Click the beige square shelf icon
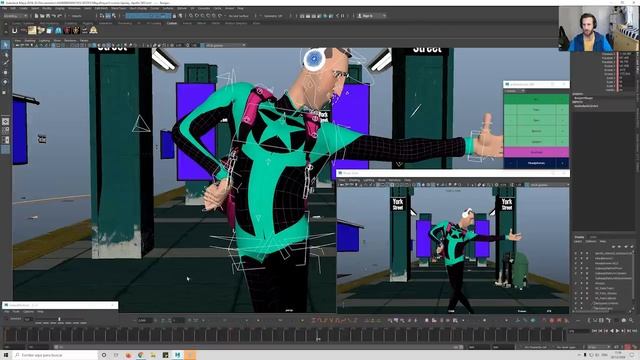The height and width of the screenshot is (360, 640). [32, 31]
